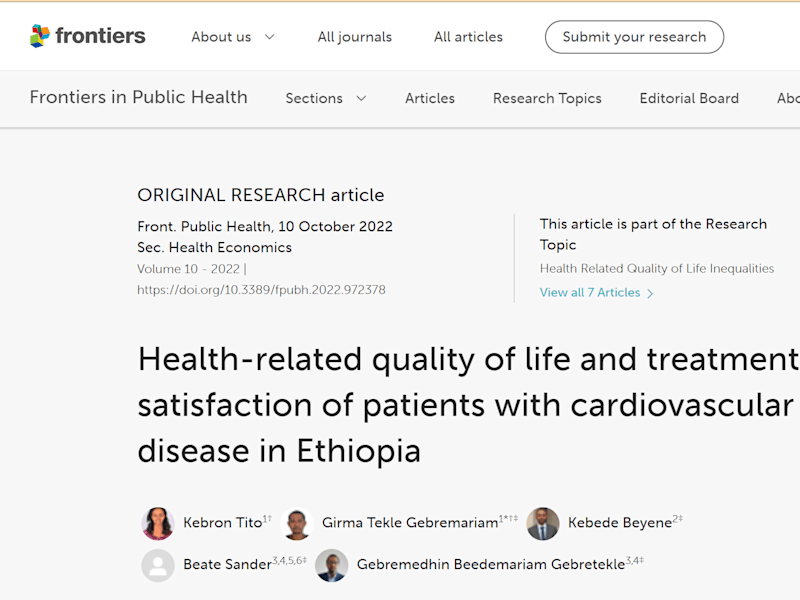
Task: Click Submit your research button
Action: pyautogui.click(x=634, y=37)
